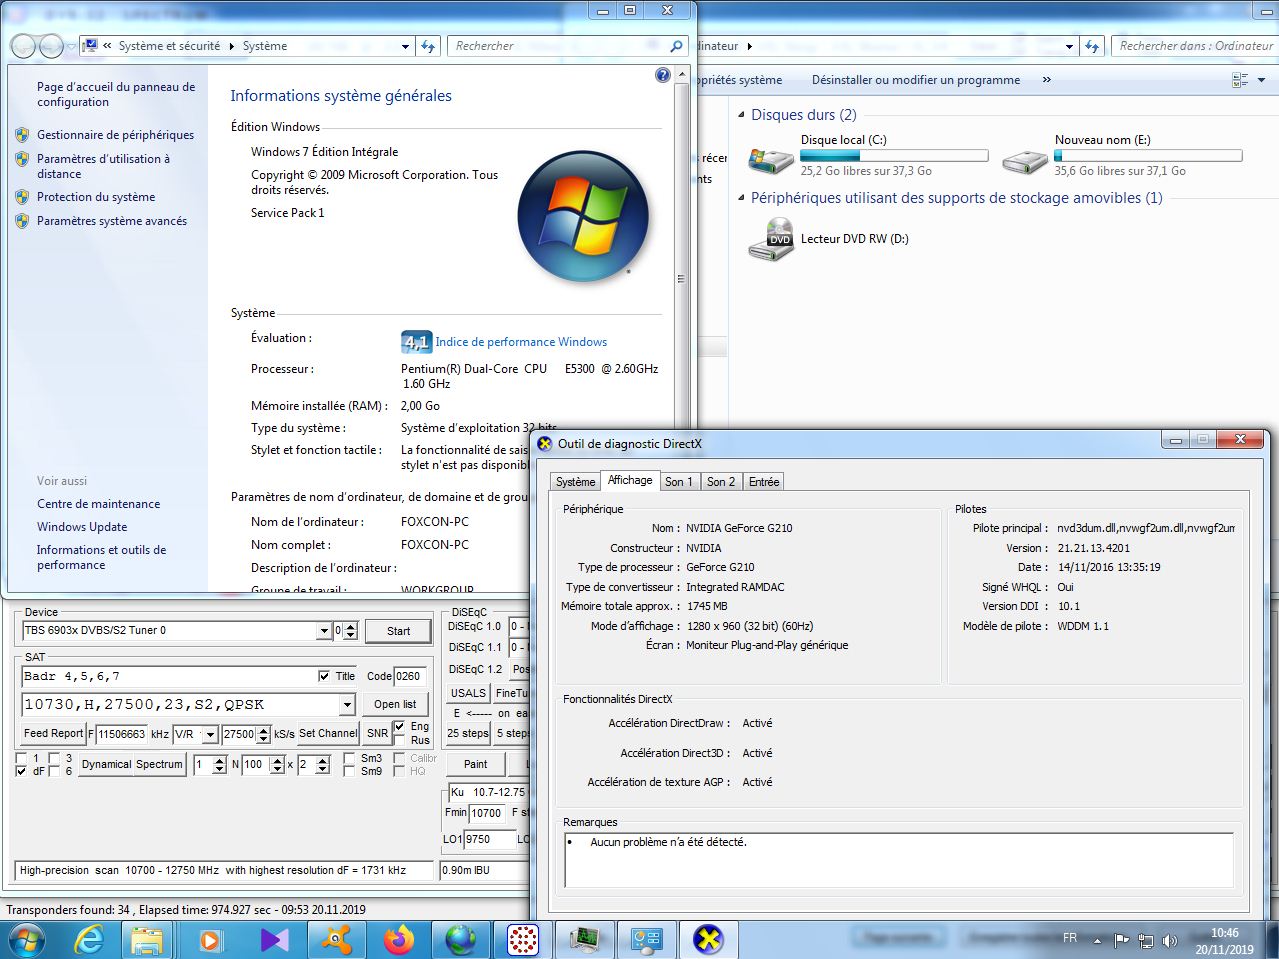Click the 4,1 performance score badge
The height and width of the screenshot is (959, 1279).
click(416, 342)
